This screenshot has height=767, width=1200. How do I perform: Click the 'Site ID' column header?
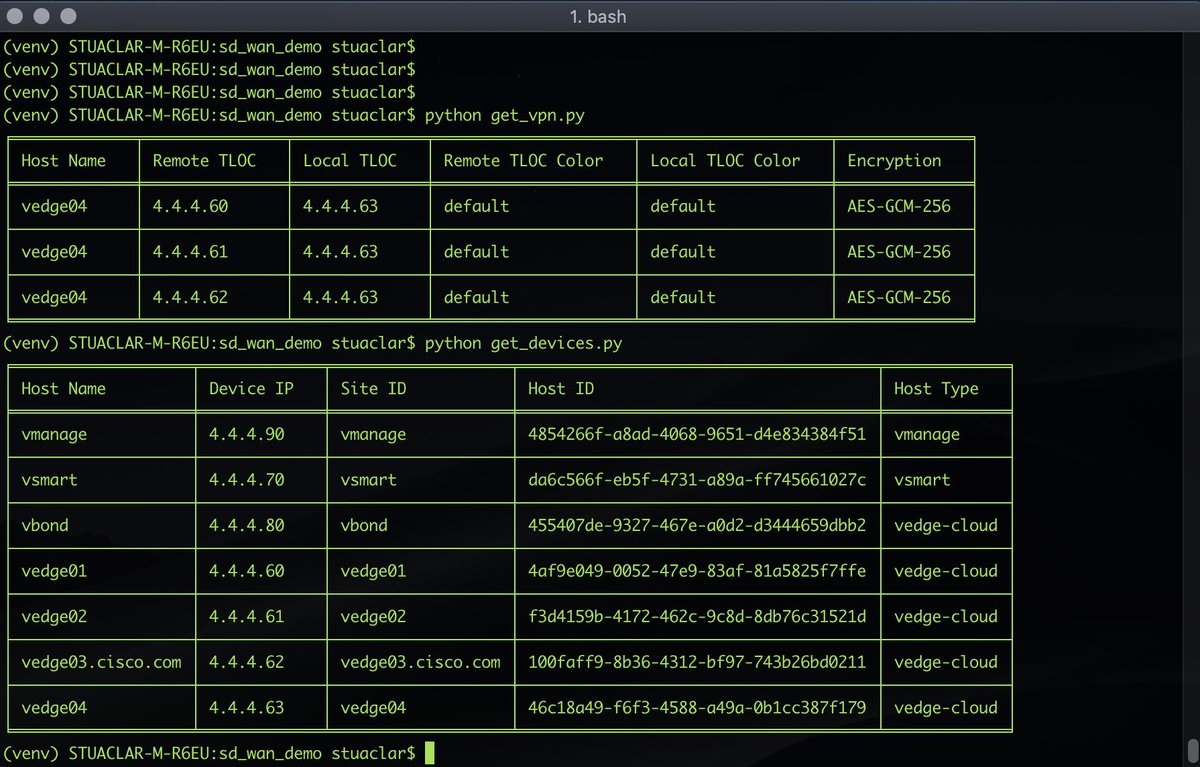(x=373, y=388)
